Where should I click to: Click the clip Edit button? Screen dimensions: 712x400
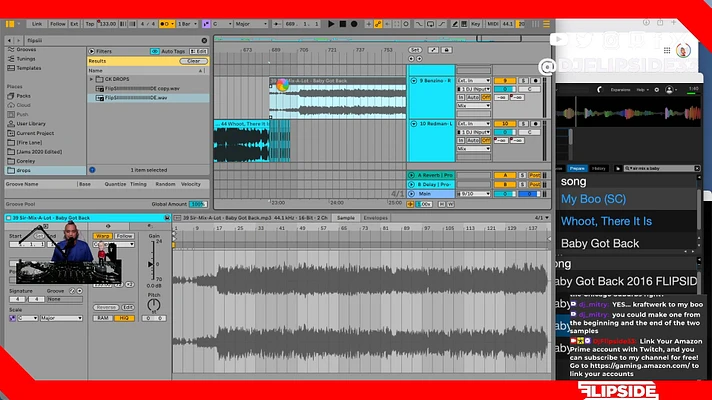tap(128, 307)
